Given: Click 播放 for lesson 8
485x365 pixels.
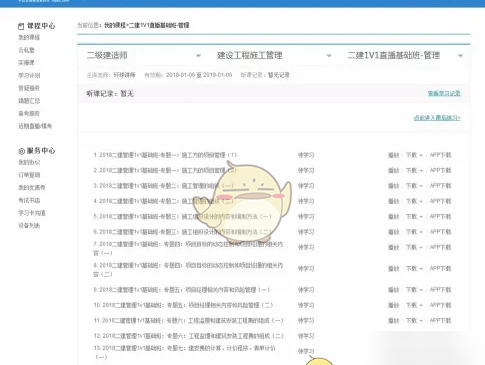Looking at the screenshot, I should pos(394,269).
